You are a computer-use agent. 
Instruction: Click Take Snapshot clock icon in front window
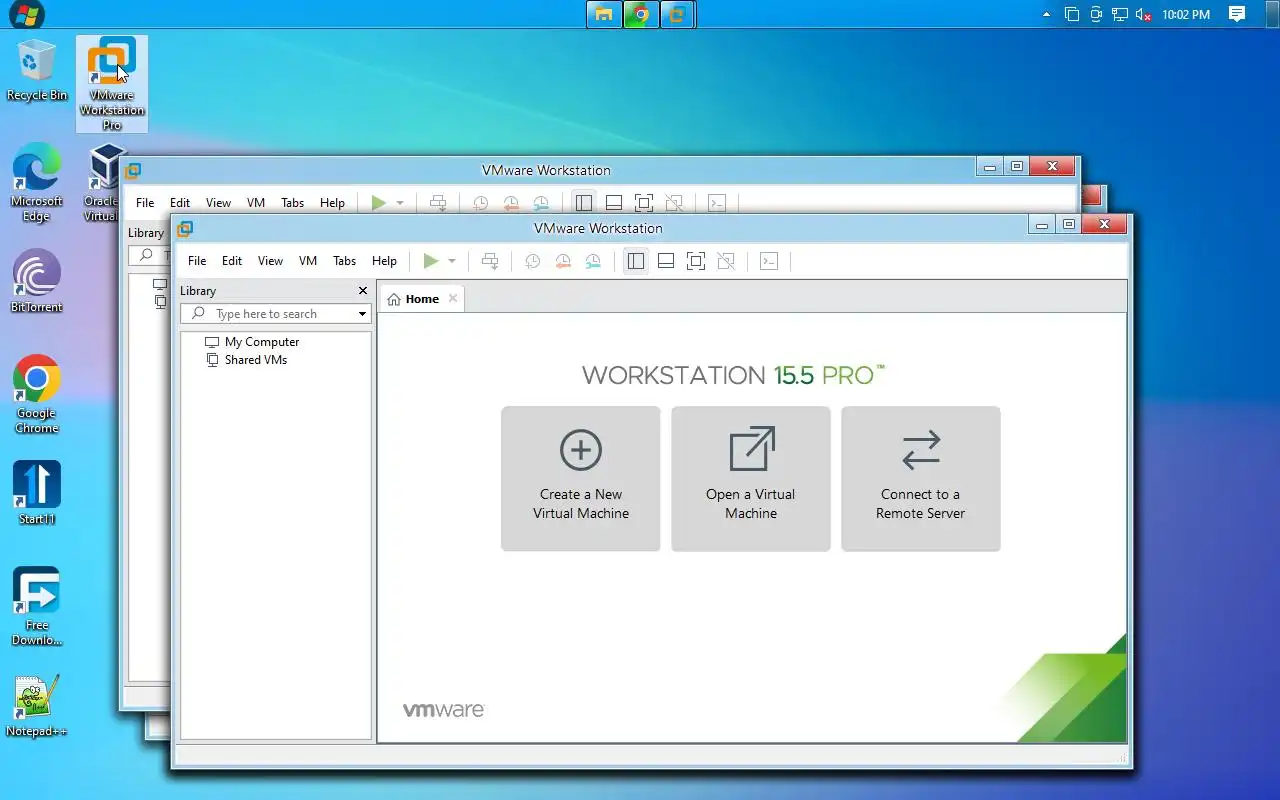coord(533,261)
